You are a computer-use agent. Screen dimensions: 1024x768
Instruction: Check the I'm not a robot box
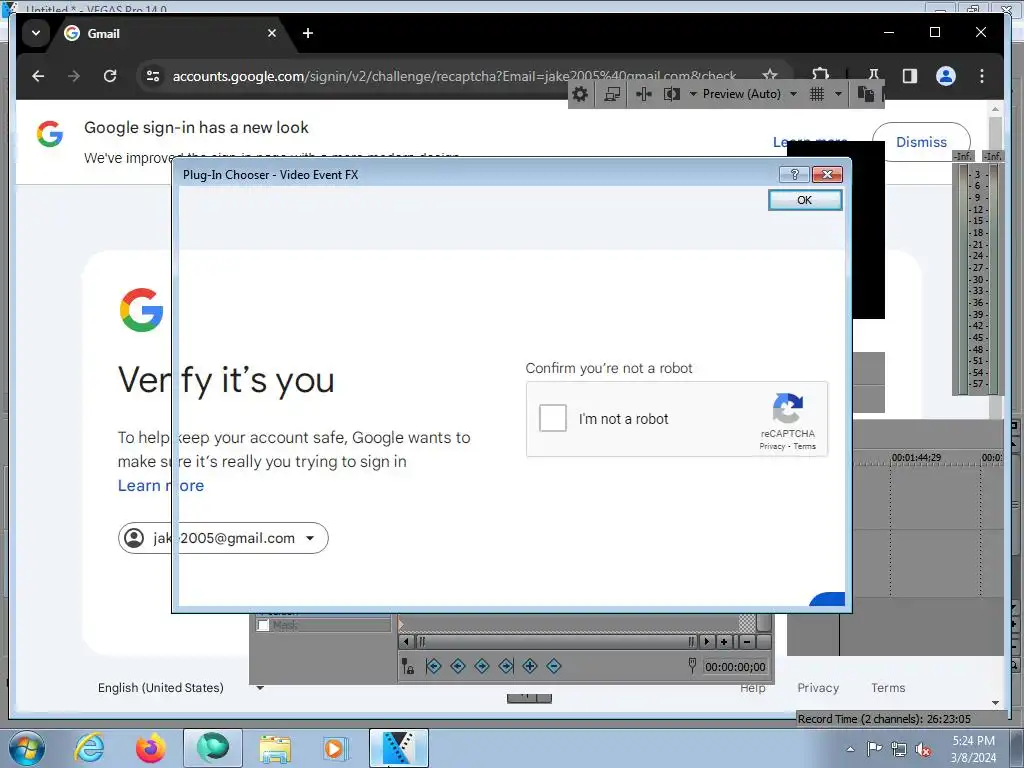click(x=552, y=418)
